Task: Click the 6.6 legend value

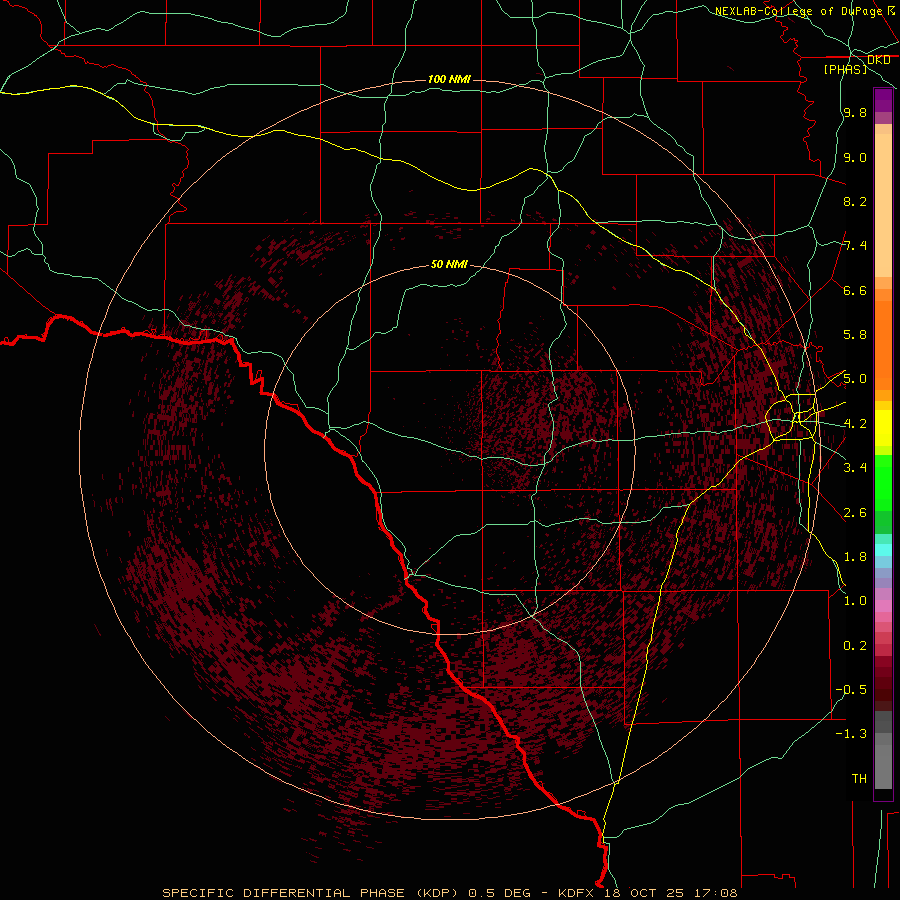Action: (855, 290)
